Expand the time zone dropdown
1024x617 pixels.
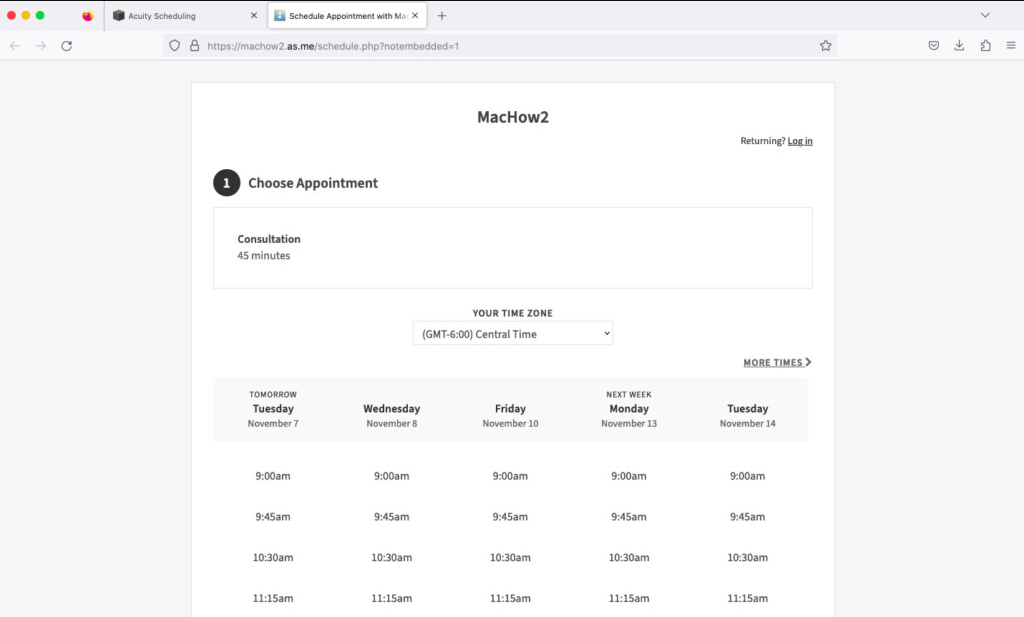point(512,334)
